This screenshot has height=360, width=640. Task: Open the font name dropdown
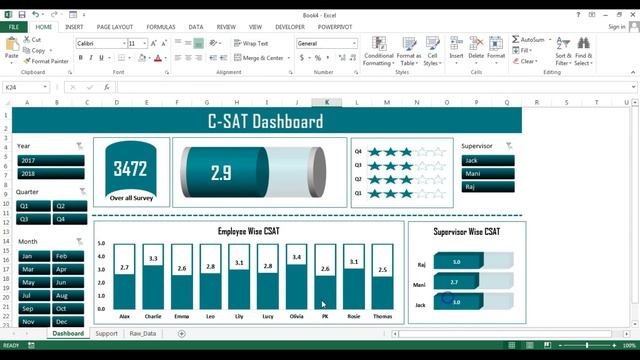pos(124,43)
